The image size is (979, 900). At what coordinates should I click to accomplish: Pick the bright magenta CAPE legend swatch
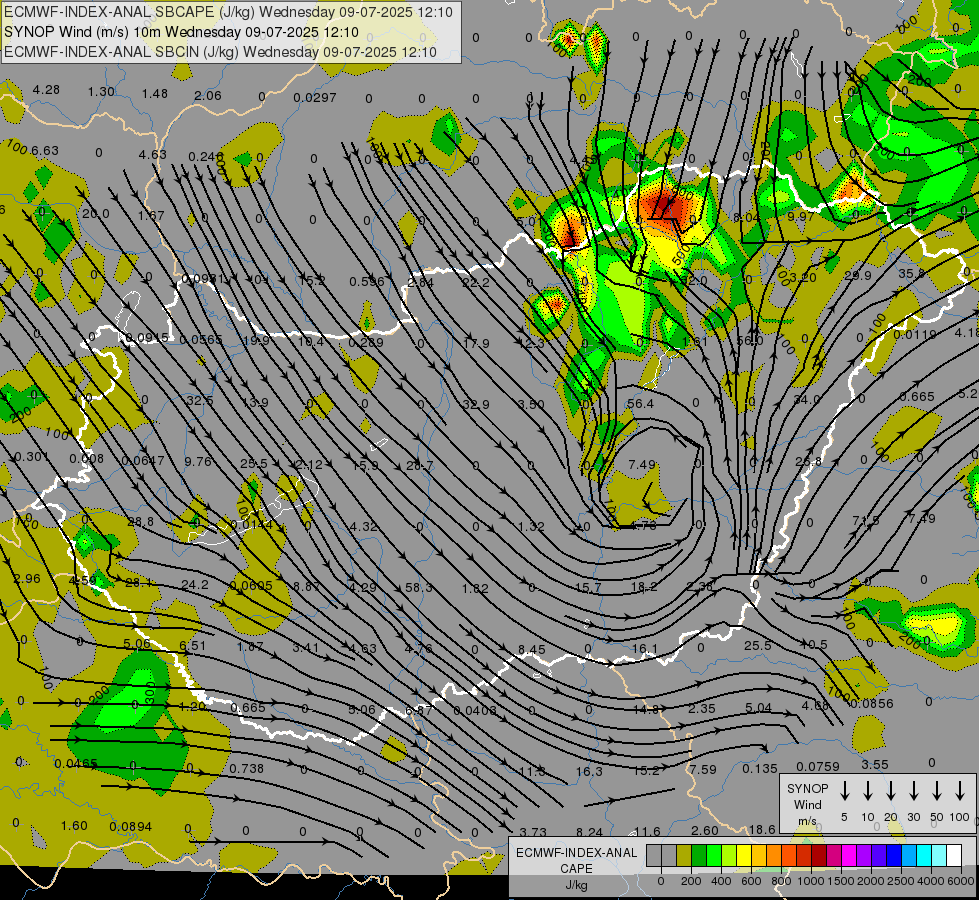pyautogui.click(x=849, y=856)
